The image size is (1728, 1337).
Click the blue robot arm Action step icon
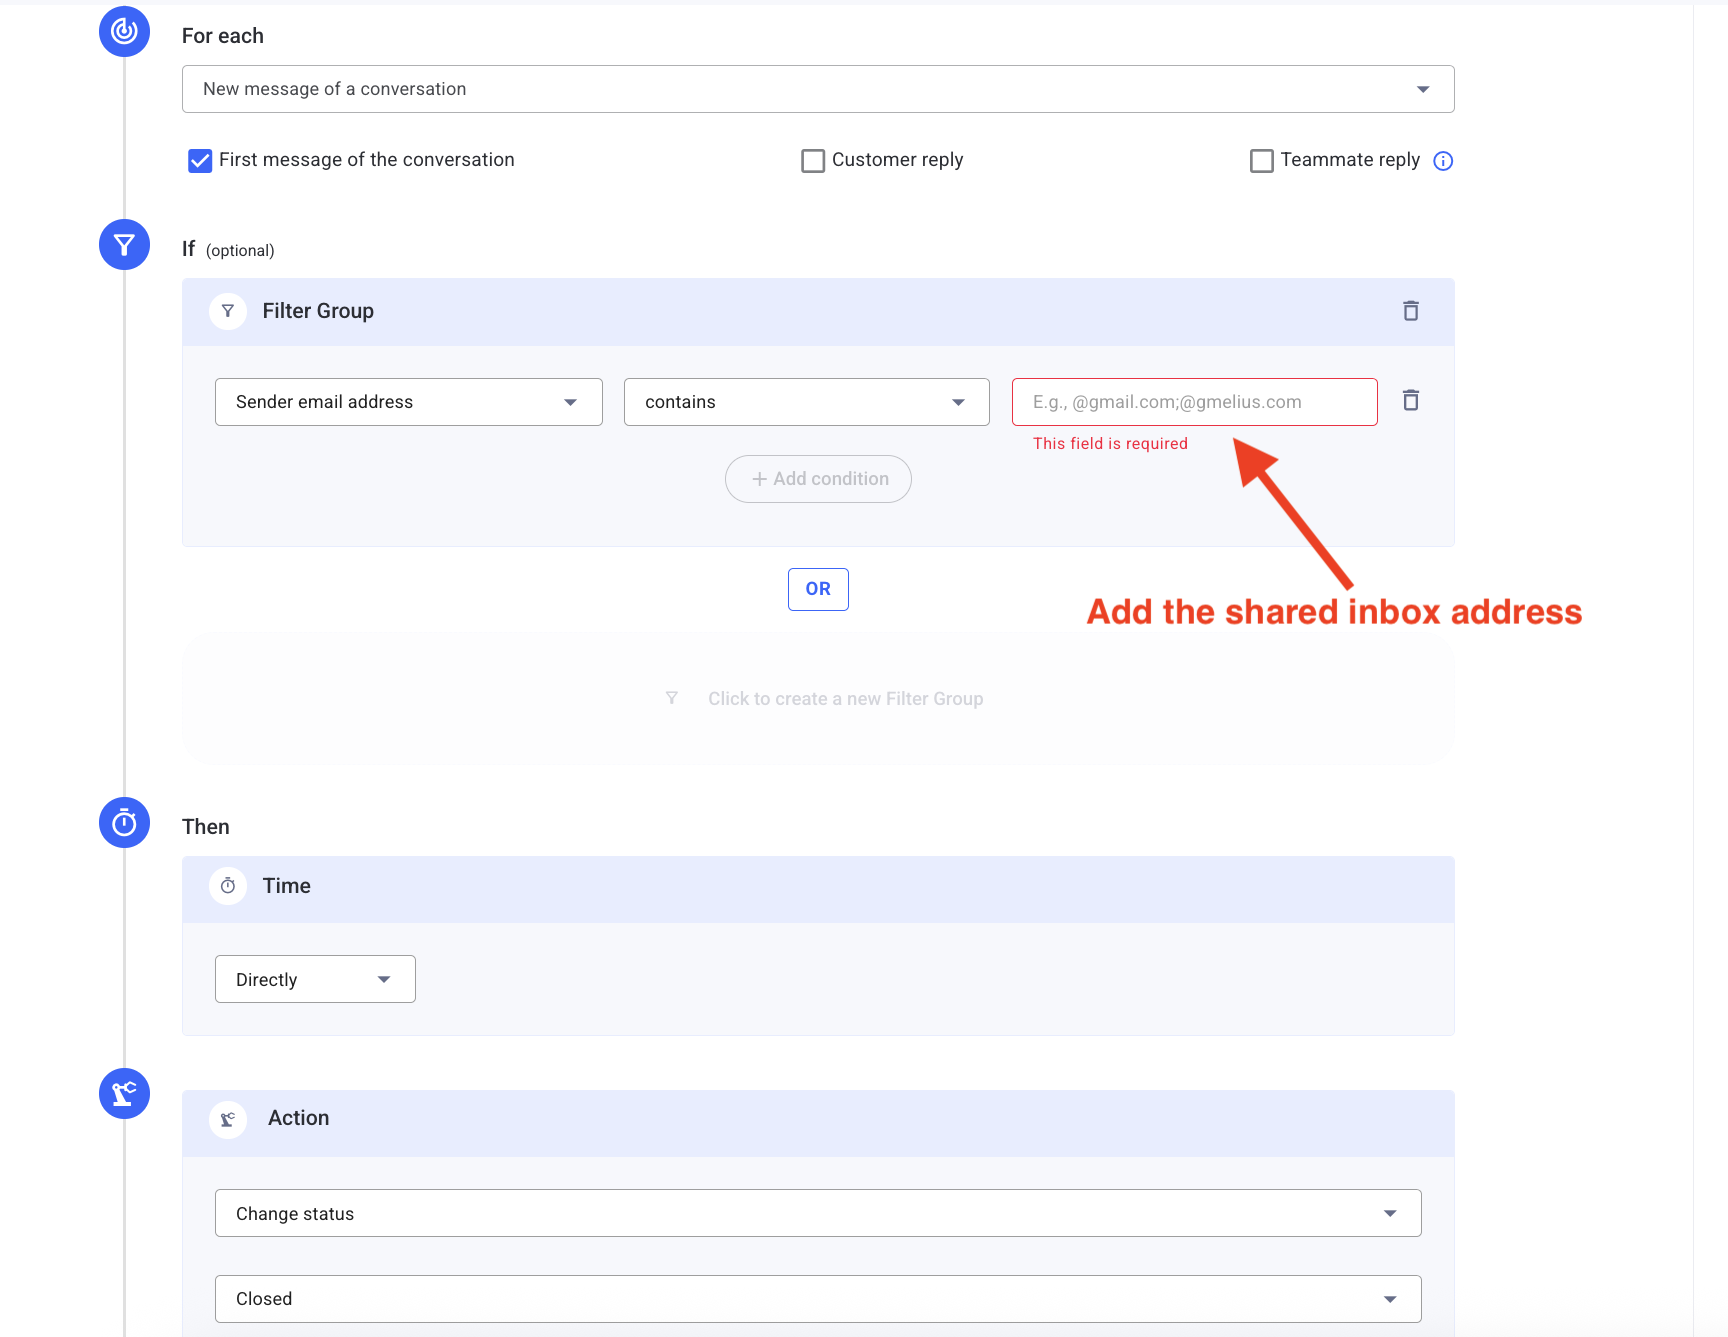pos(124,1093)
